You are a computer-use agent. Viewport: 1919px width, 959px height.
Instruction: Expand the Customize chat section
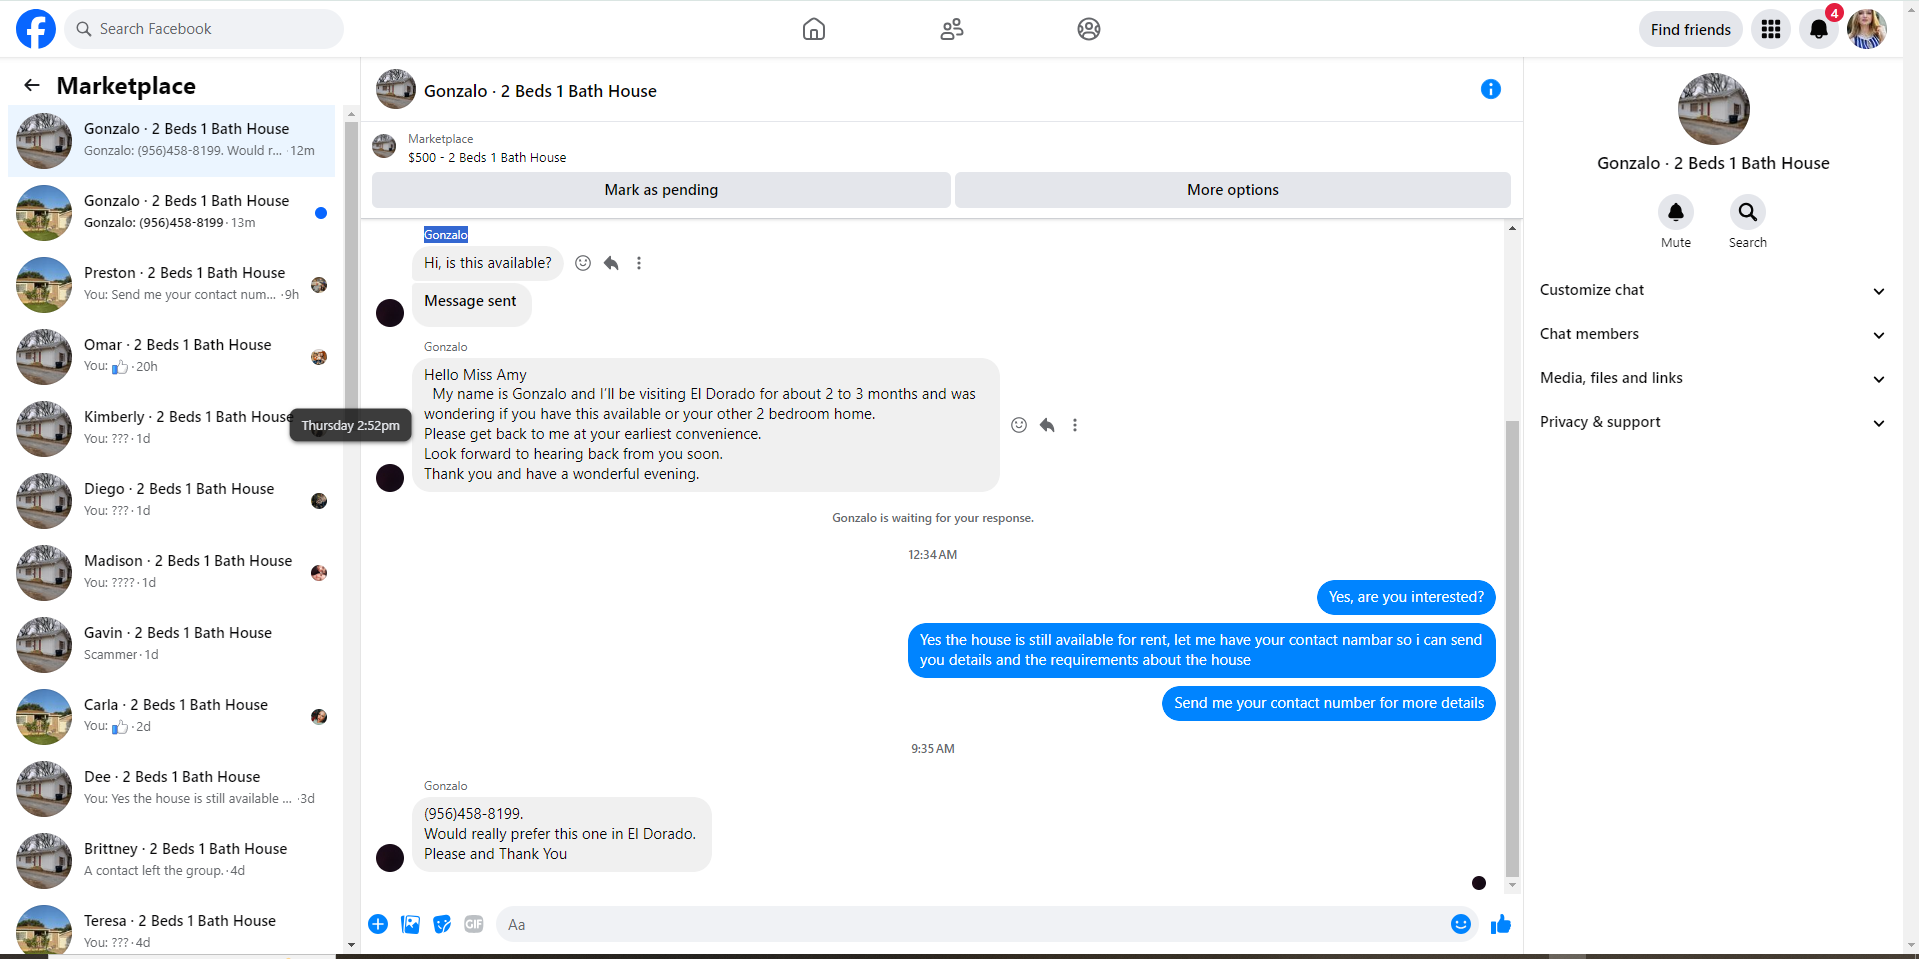tap(1712, 290)
